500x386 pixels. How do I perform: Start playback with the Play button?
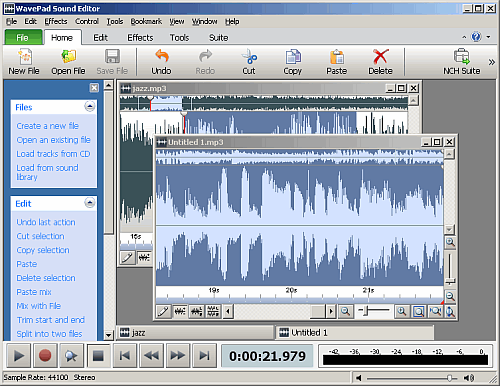tap(18, 356)
